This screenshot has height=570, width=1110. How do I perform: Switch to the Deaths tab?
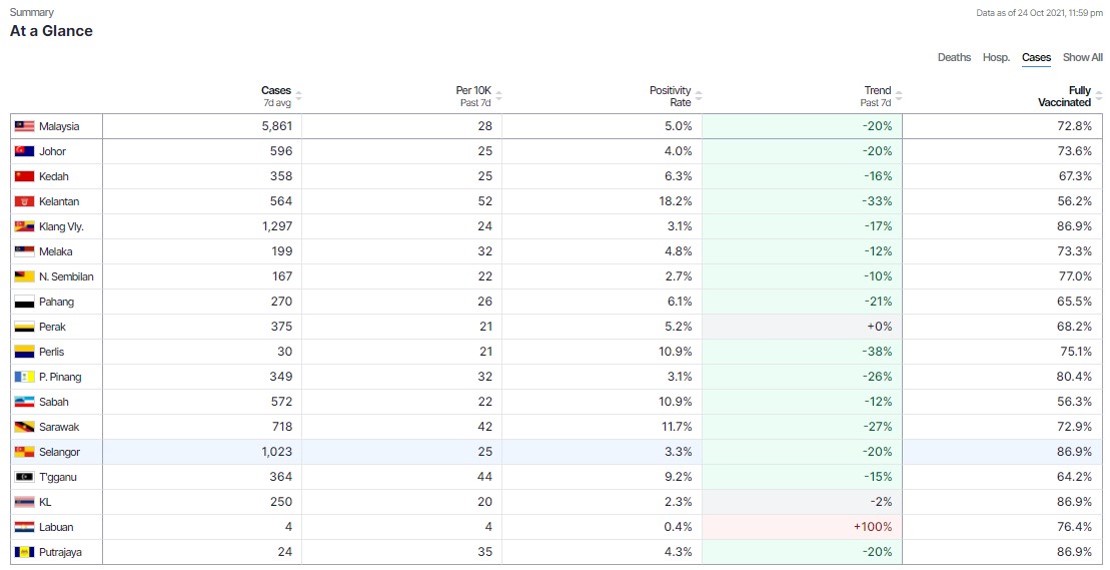954,58
